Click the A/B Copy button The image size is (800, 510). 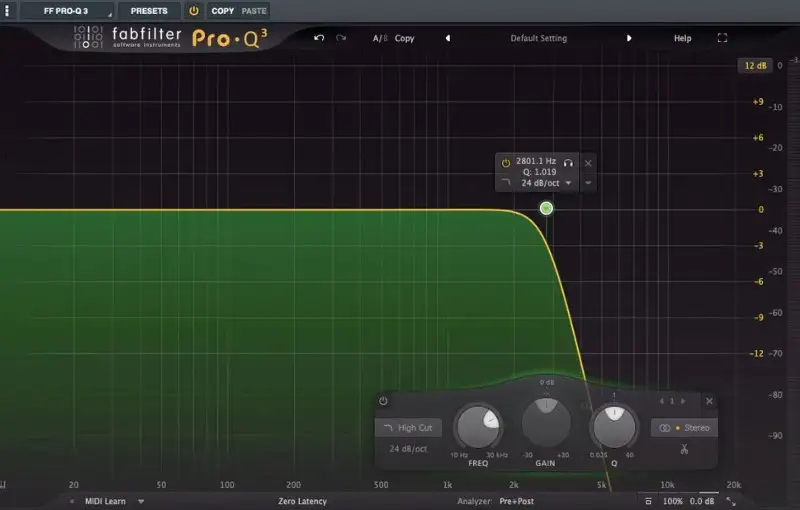404,38
